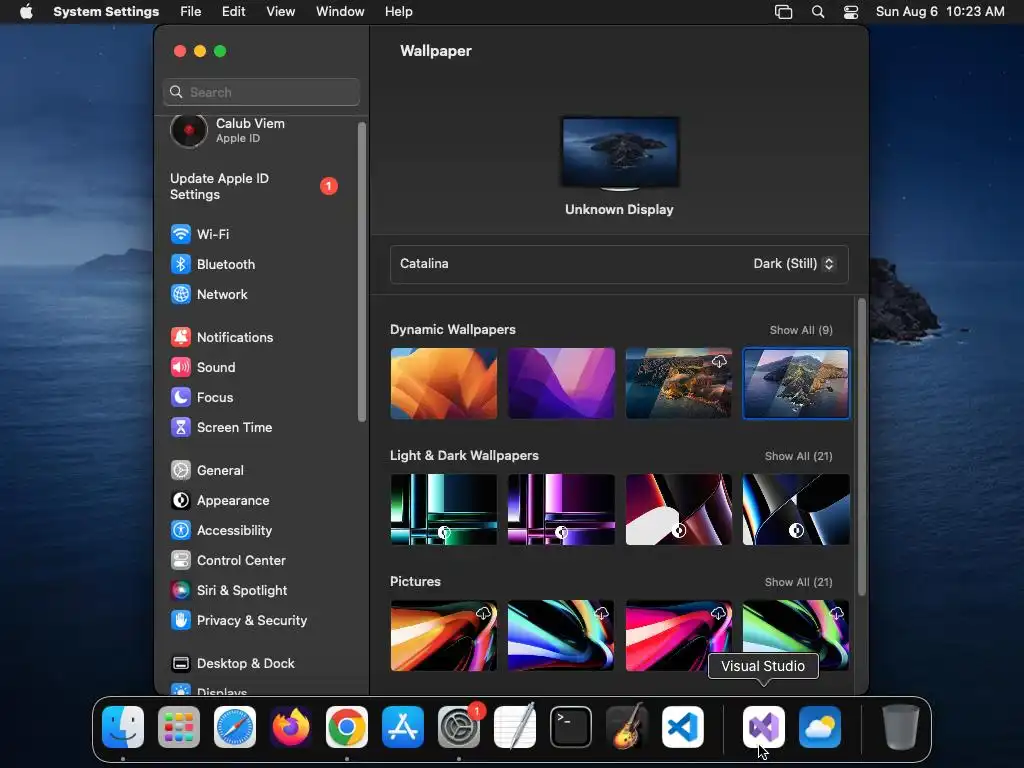Screen dimensions: 1024x768
Task: Open the File menu
Action: [x=191, y=12]
